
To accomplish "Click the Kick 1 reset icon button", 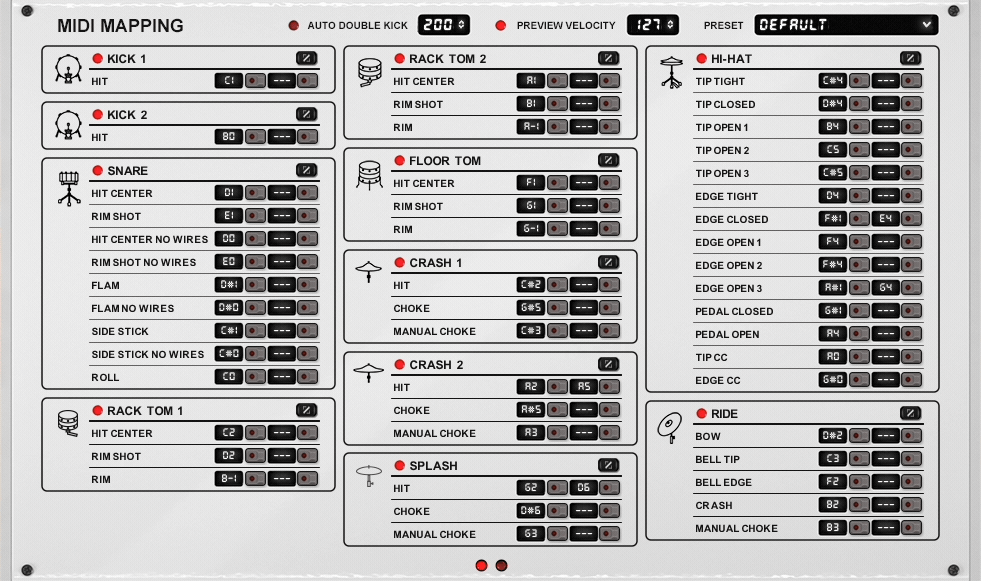I will point(306,59).
